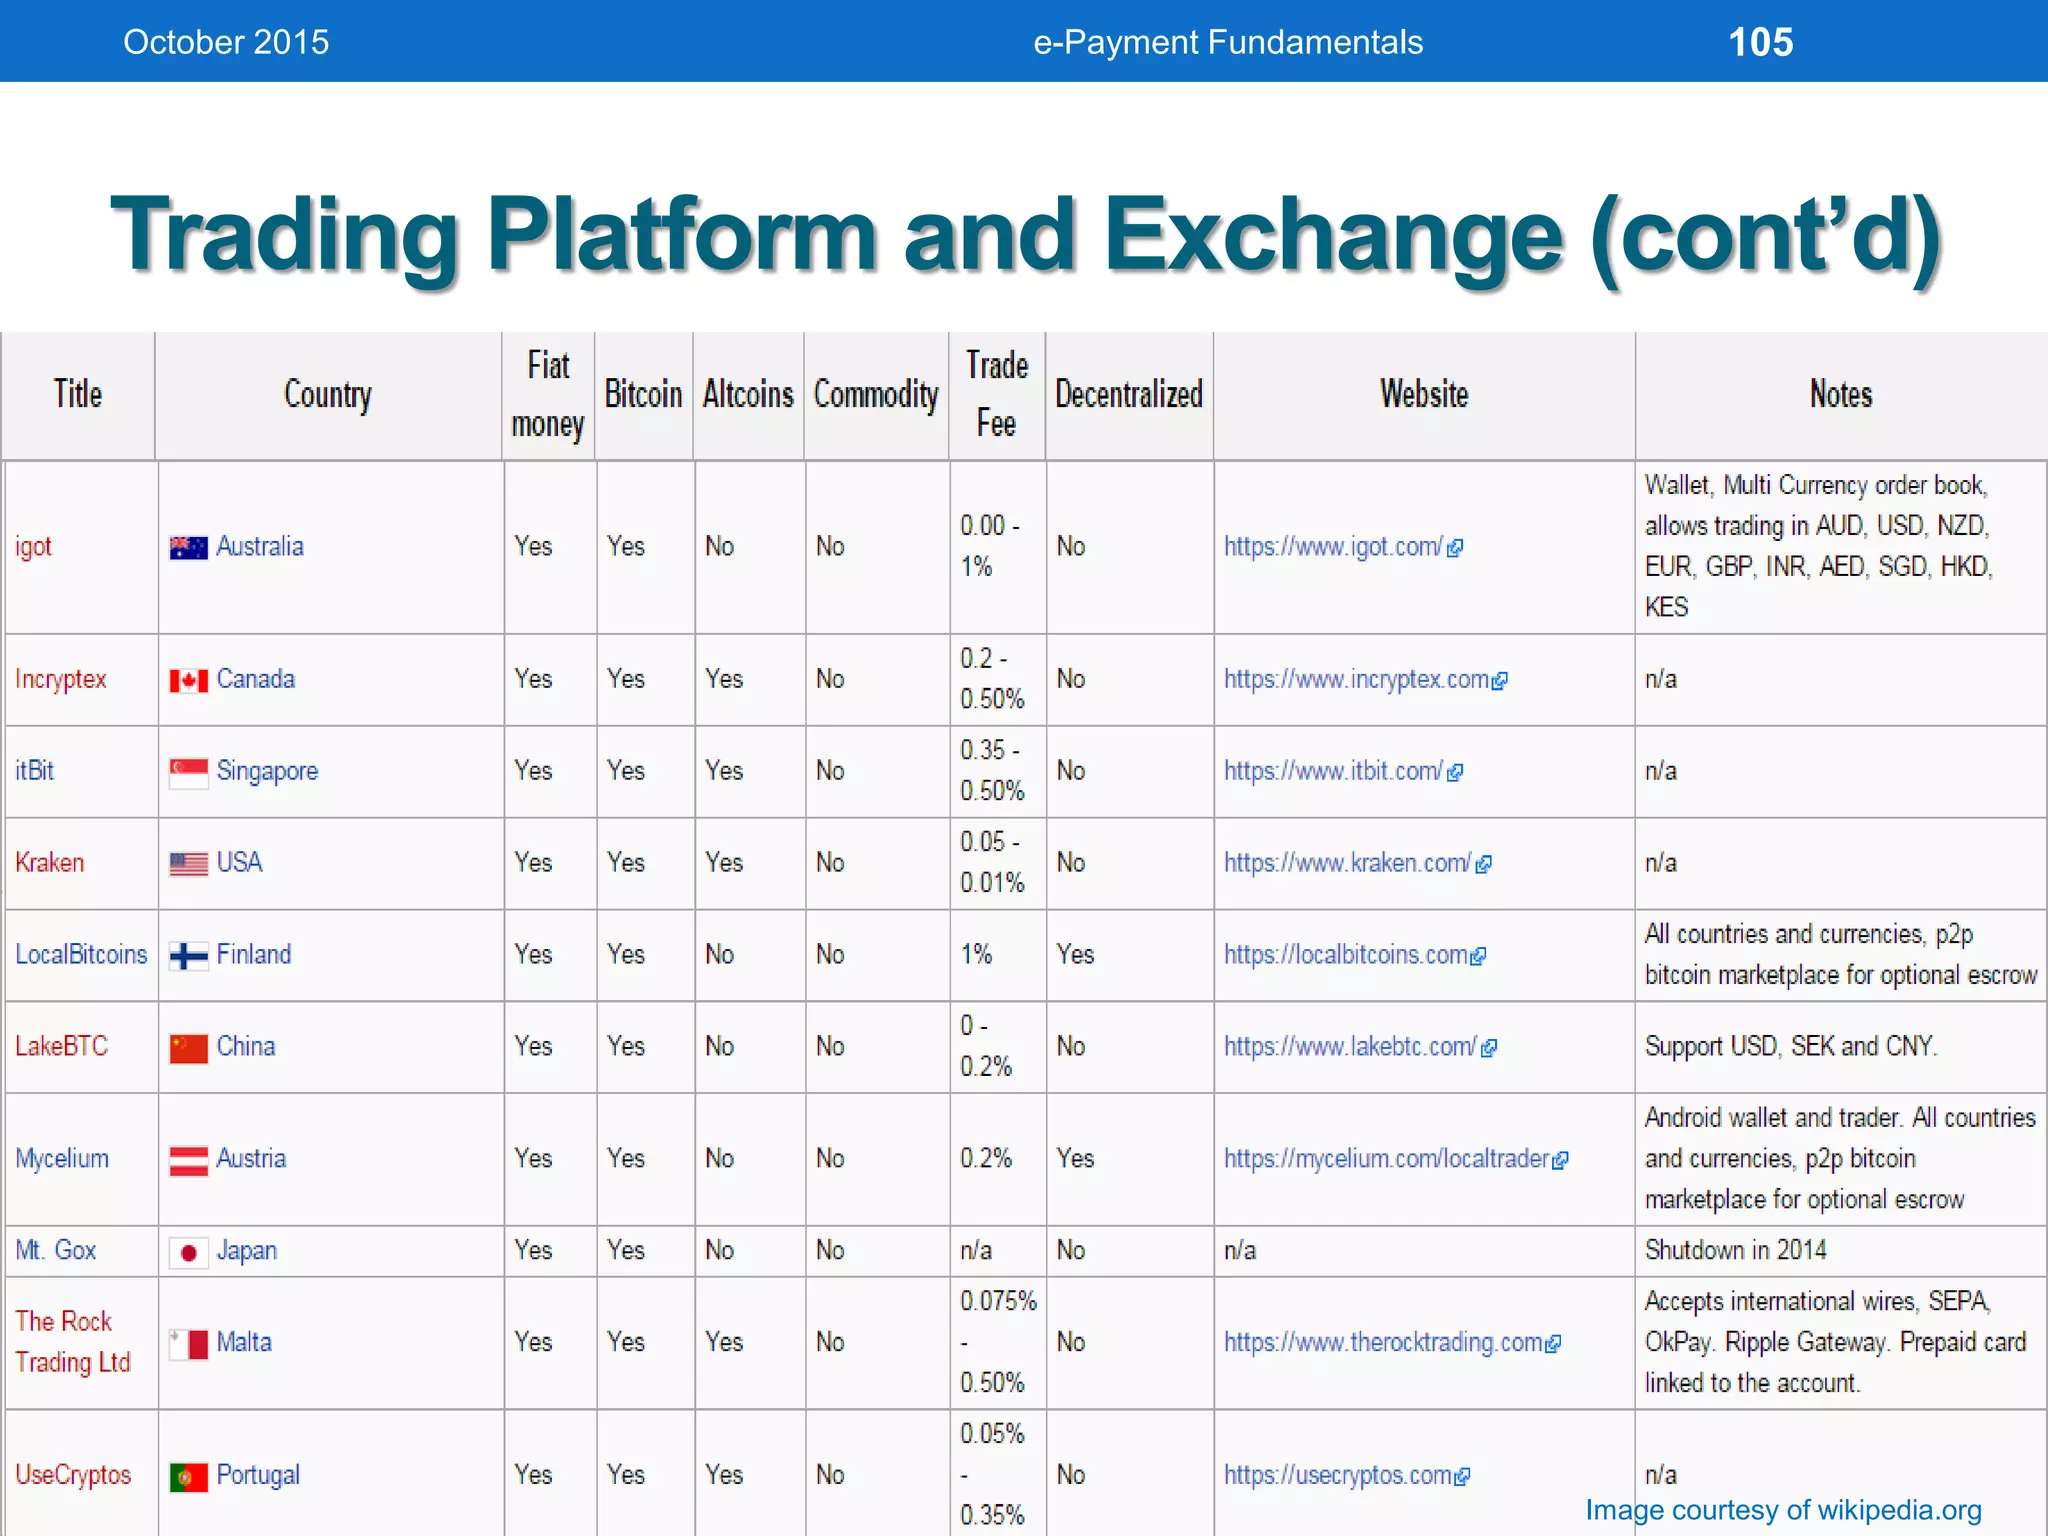Follow the Japan country link
2048x1536 pixels.
pyautogui.click(x=247, y=1251)
